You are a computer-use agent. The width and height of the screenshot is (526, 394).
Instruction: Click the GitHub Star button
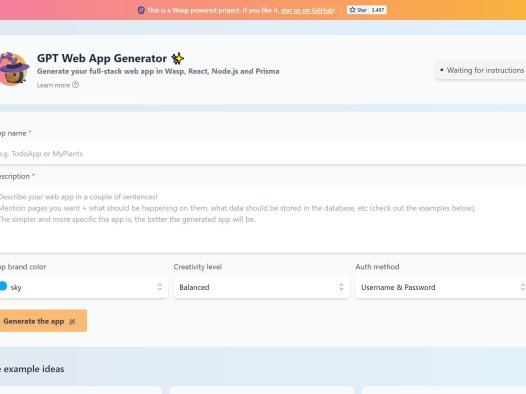[358, 10]
